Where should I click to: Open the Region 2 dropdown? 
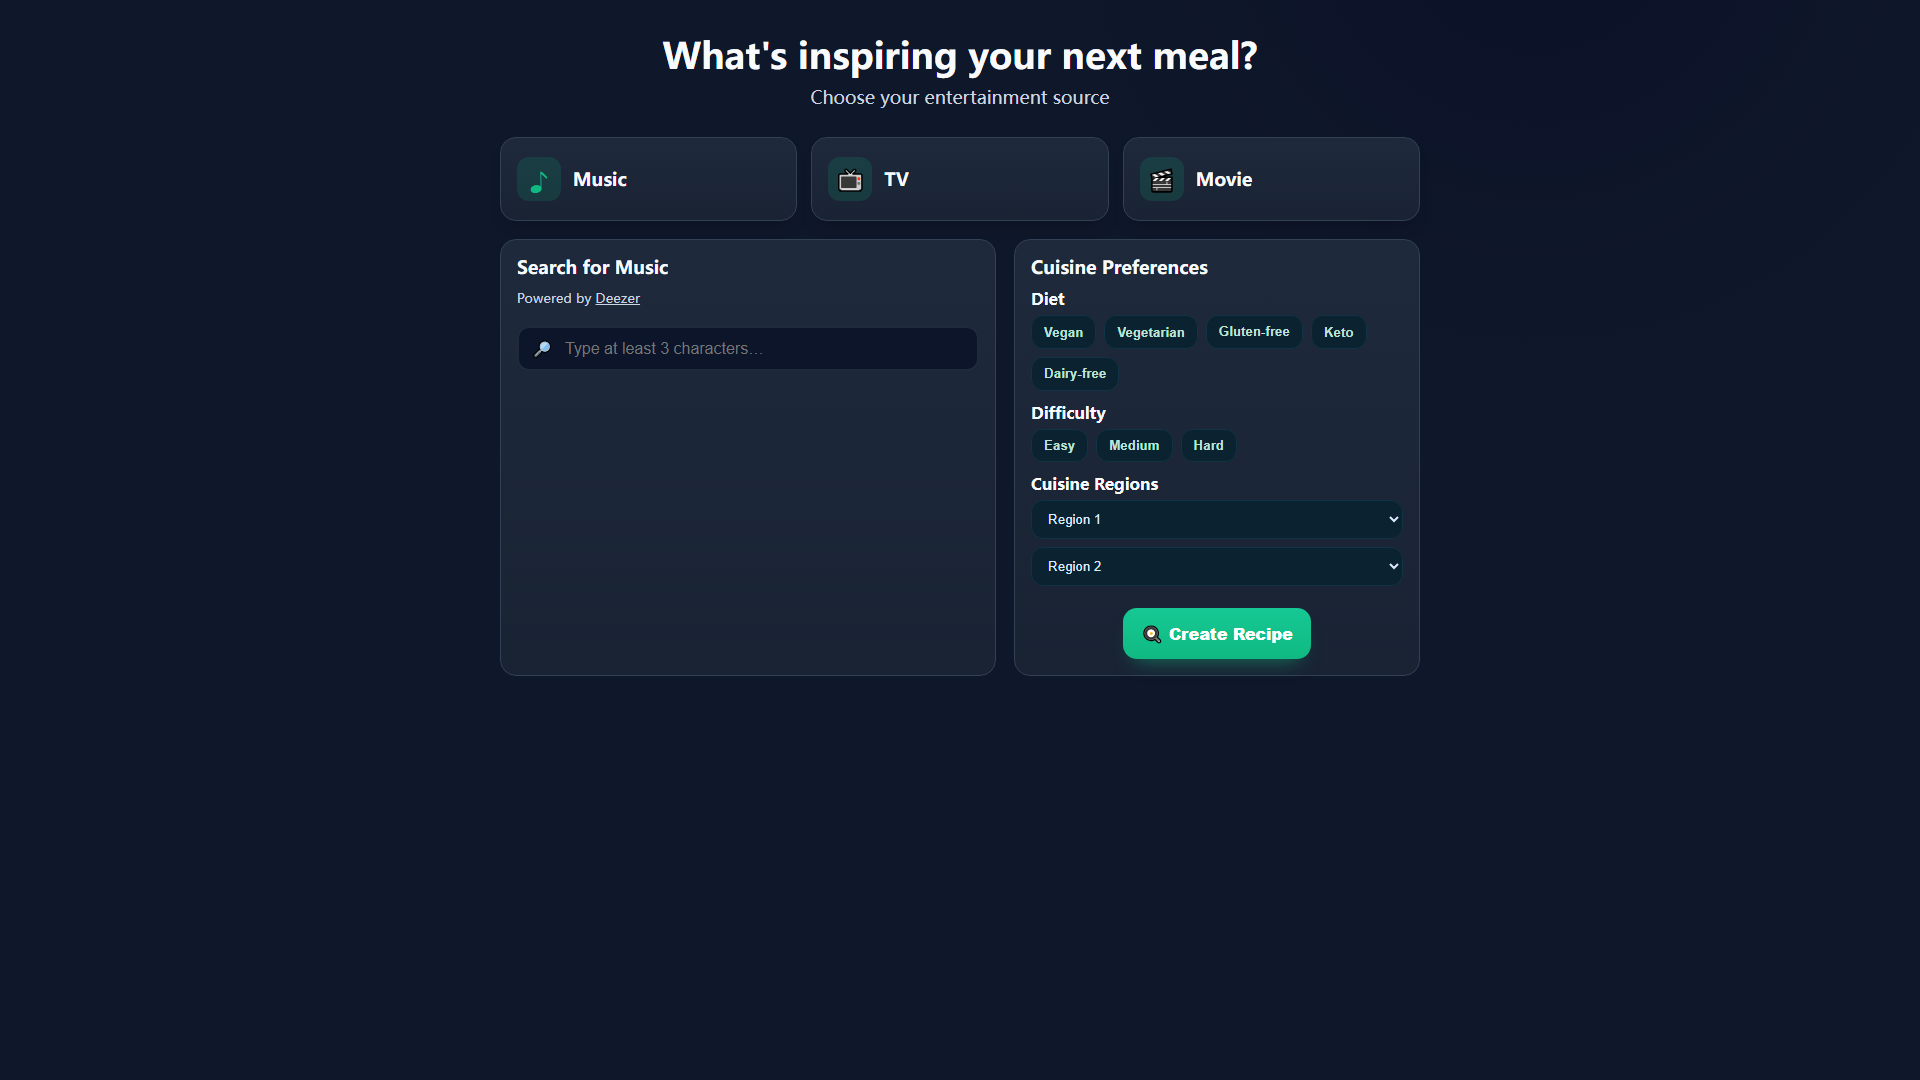pos(1216,566)
